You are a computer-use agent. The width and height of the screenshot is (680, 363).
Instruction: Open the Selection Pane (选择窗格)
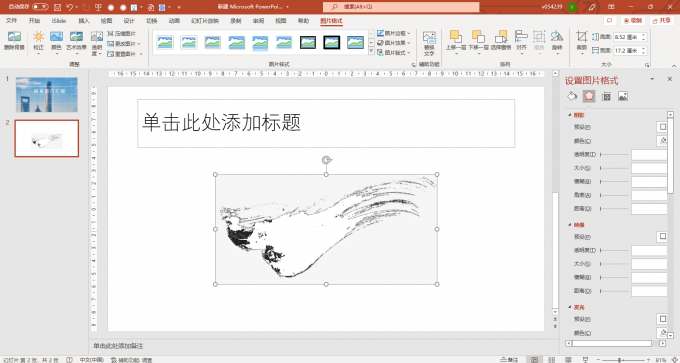pos(501,40)
